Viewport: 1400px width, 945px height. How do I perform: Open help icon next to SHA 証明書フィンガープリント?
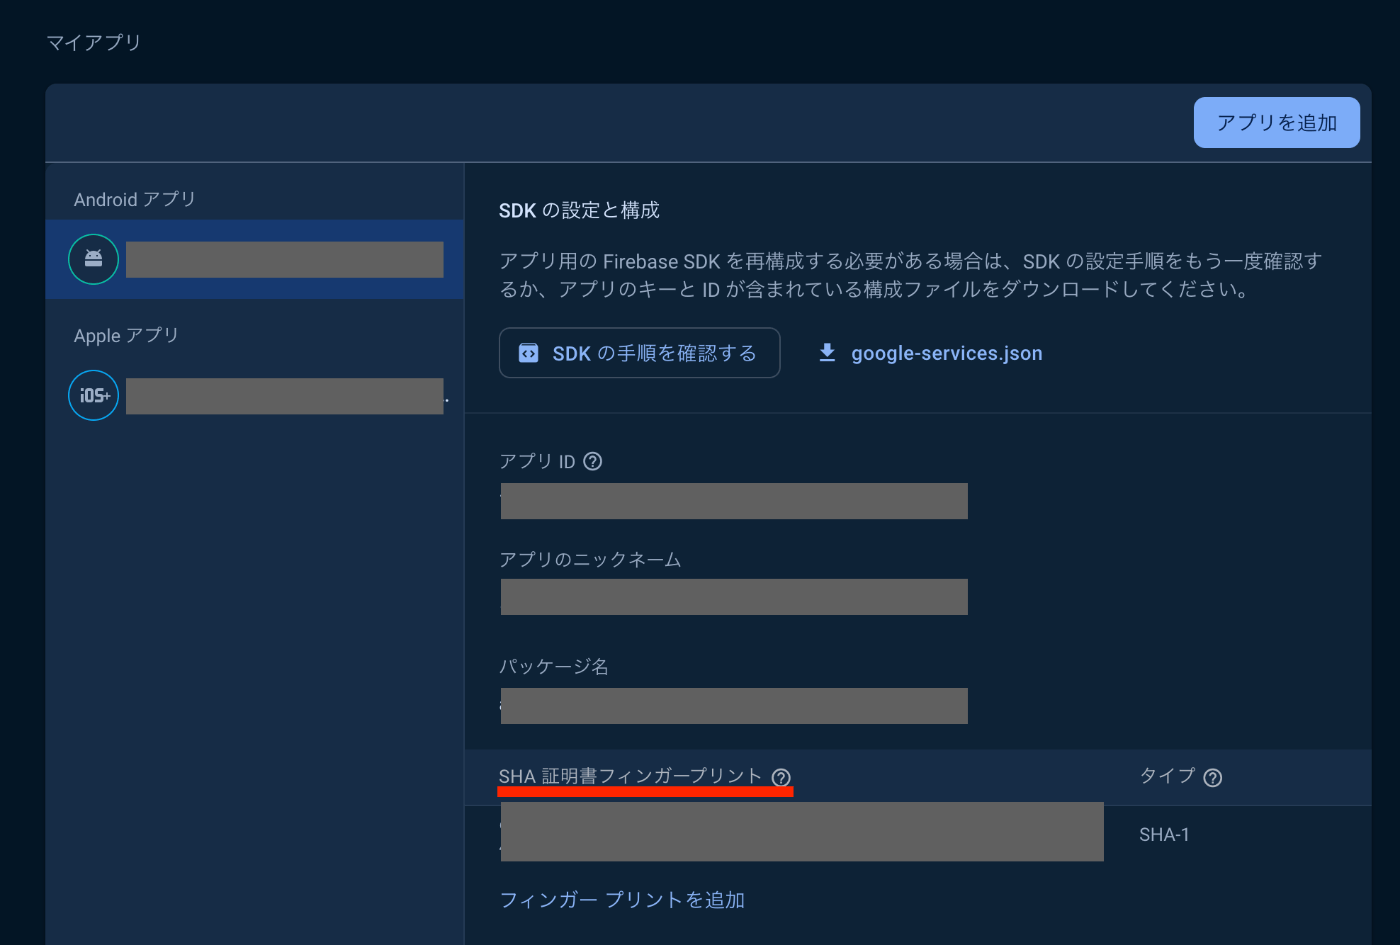point(781,777)
